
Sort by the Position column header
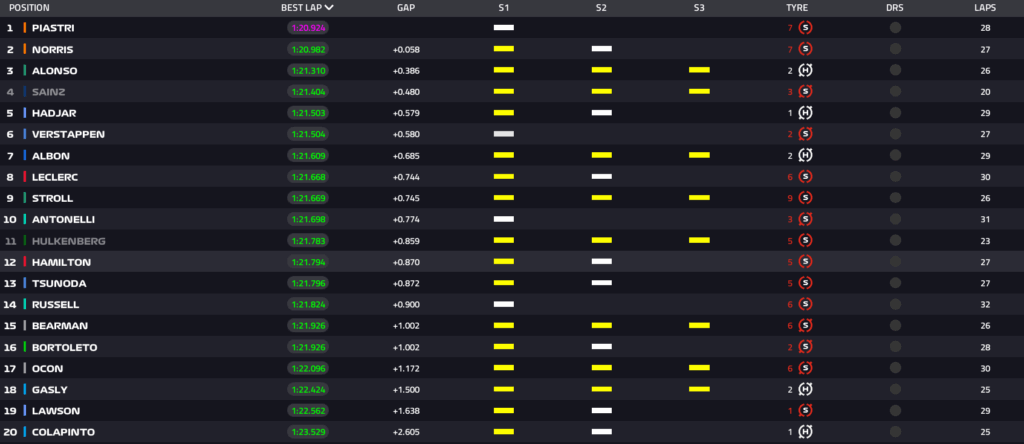pyautogui.click(x=28, y=7)
